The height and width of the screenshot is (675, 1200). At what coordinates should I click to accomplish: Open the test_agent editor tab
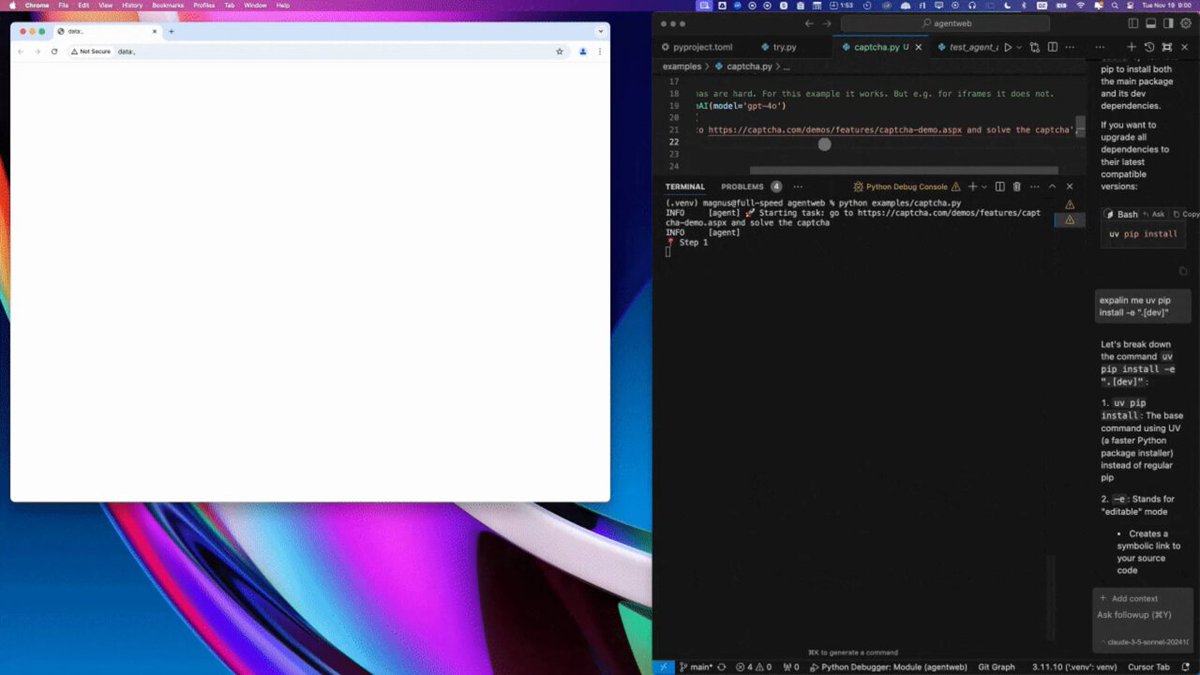coord(966,47)
